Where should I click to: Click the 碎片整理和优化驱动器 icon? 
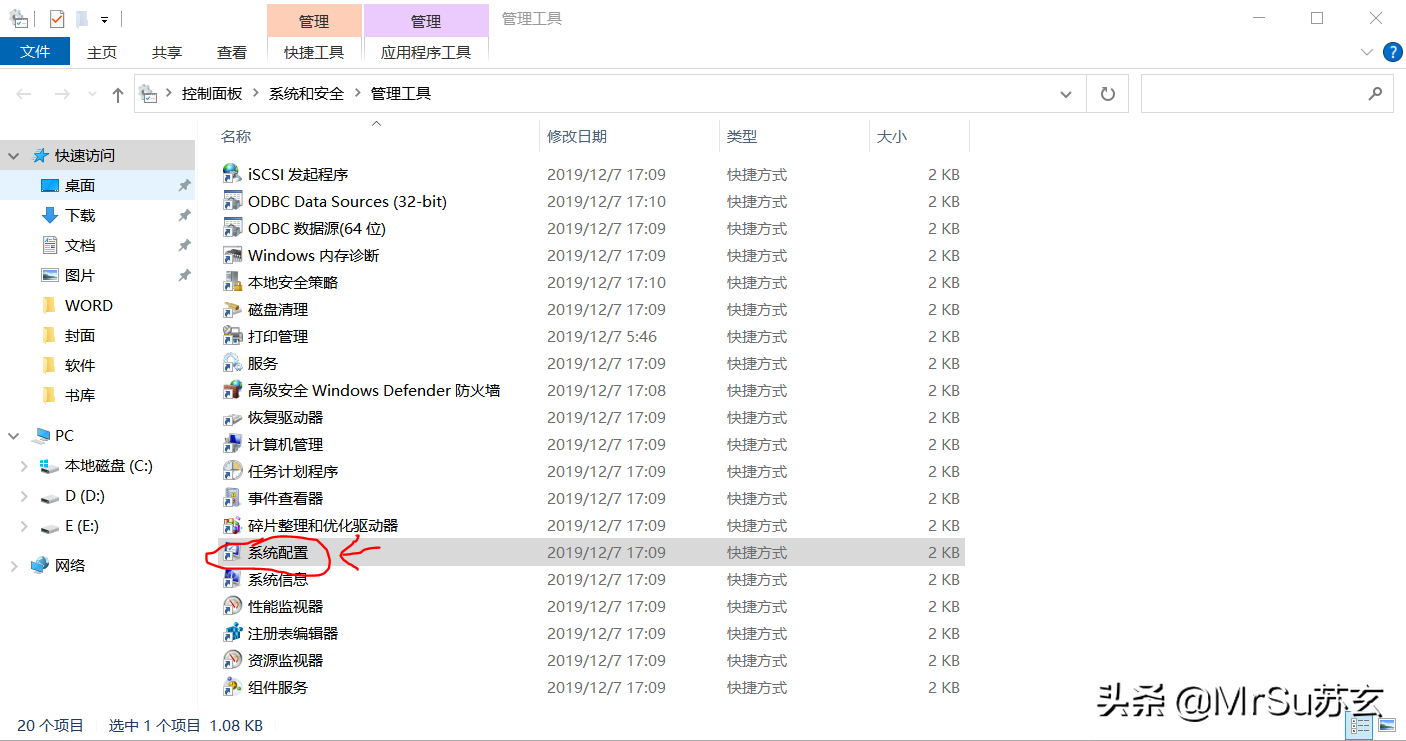tap(232, 525)
